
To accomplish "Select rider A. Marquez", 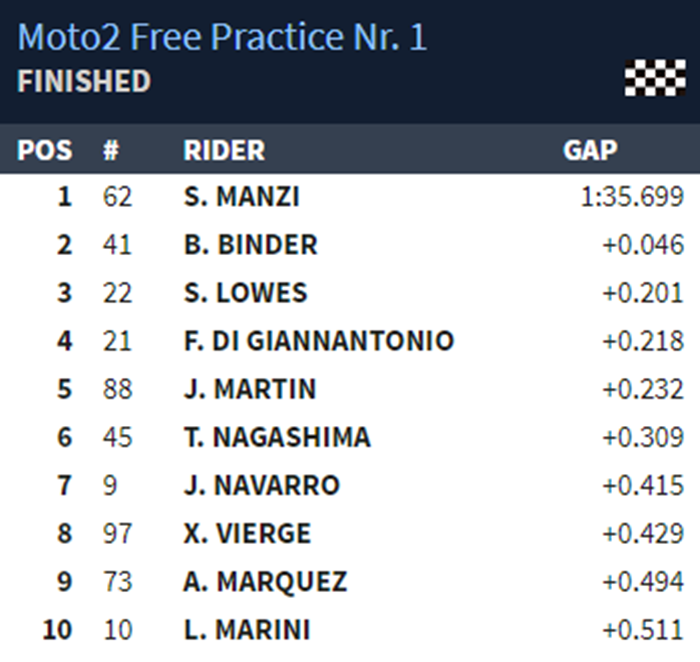I will click(x=265, y=581).
